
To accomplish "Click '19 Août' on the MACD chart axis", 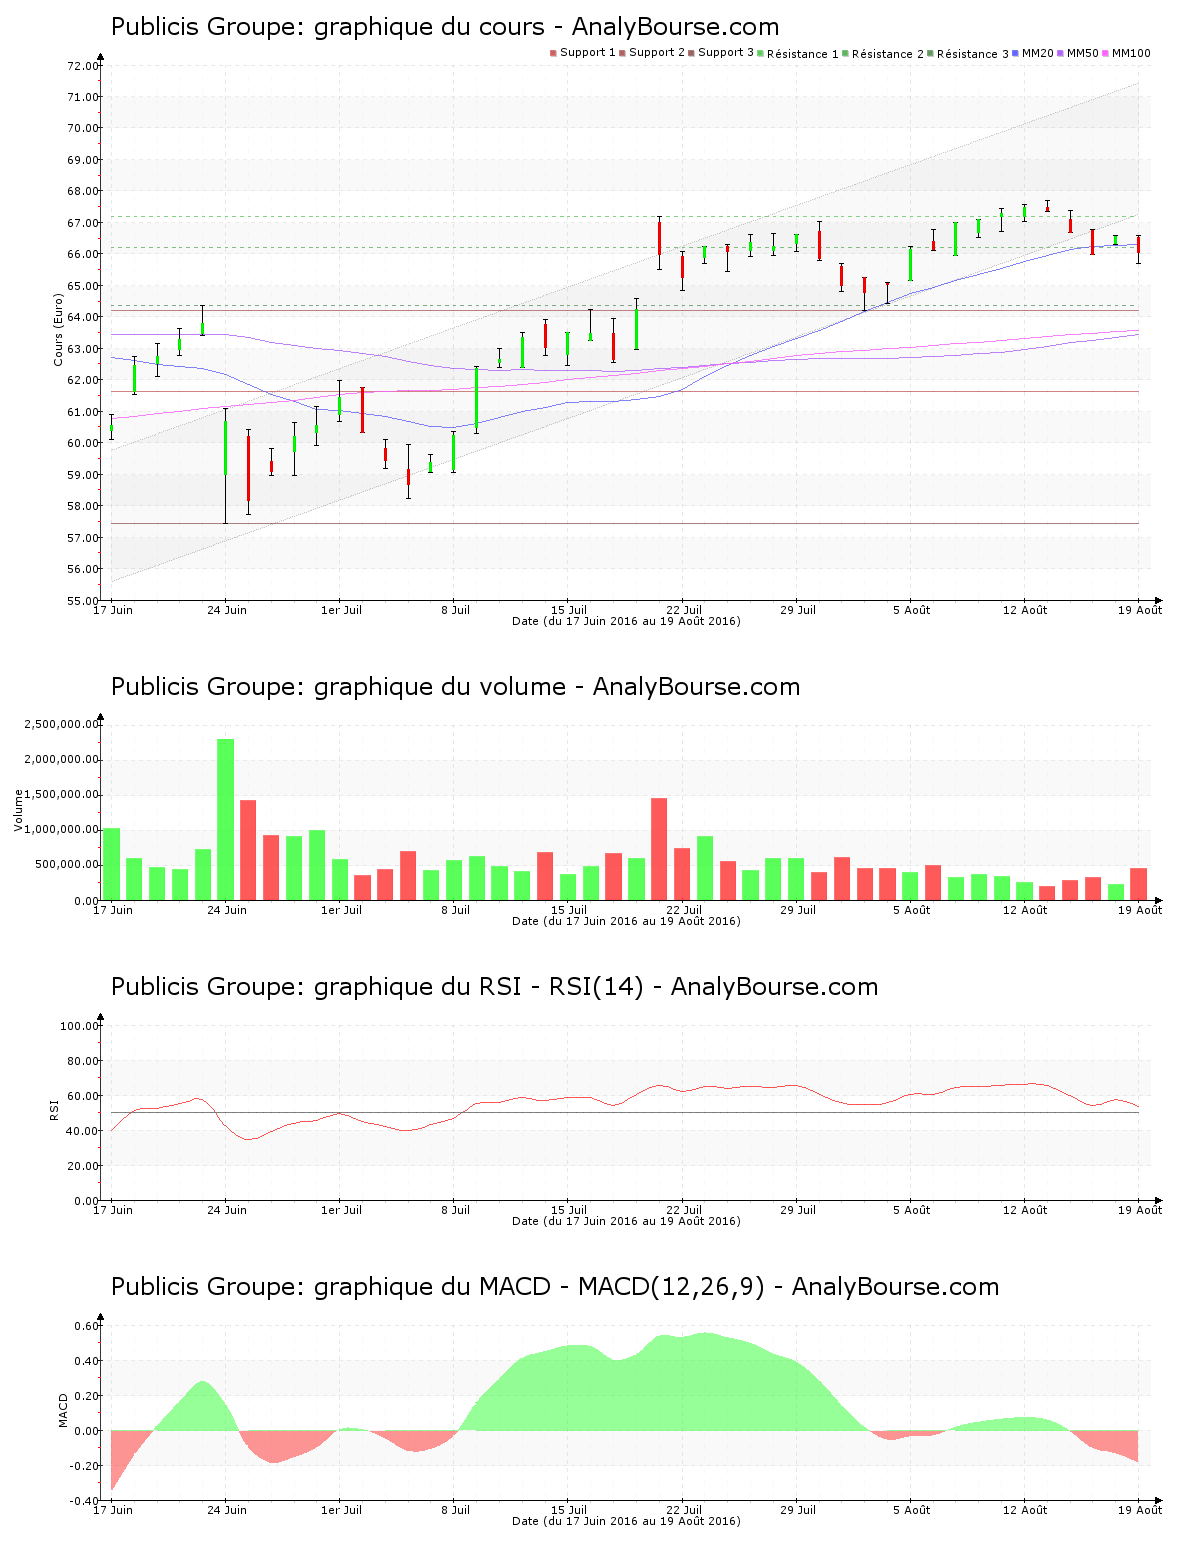I will [x=1141, y=1510].
